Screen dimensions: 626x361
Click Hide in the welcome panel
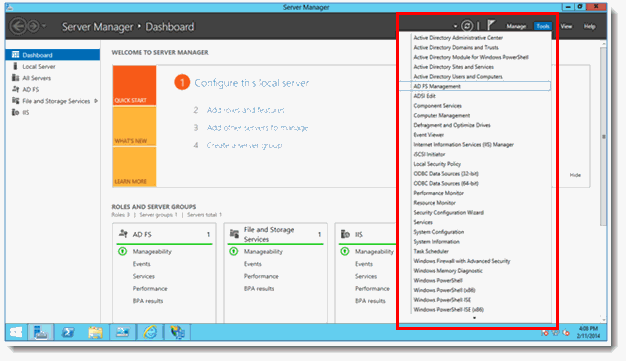tap(575, 175)
